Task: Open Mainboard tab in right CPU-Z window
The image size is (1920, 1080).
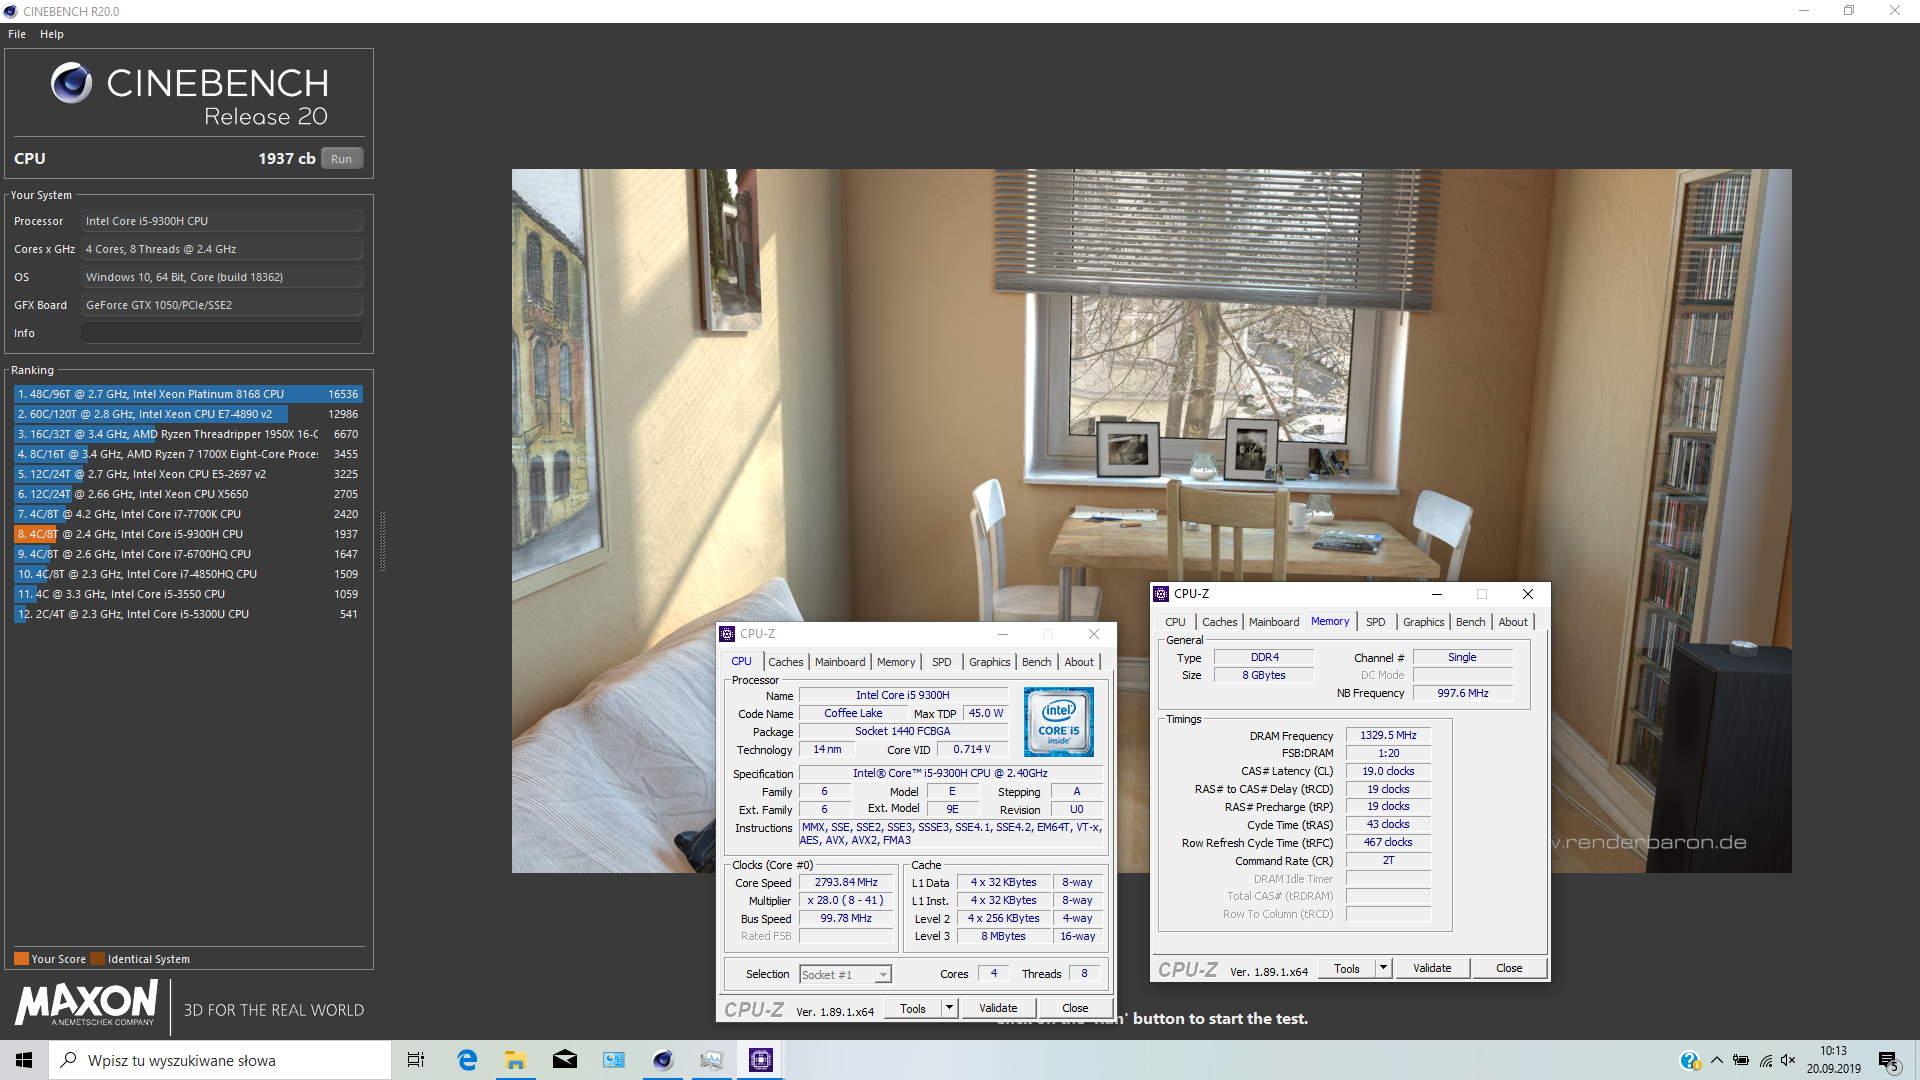Action: 1274,622
